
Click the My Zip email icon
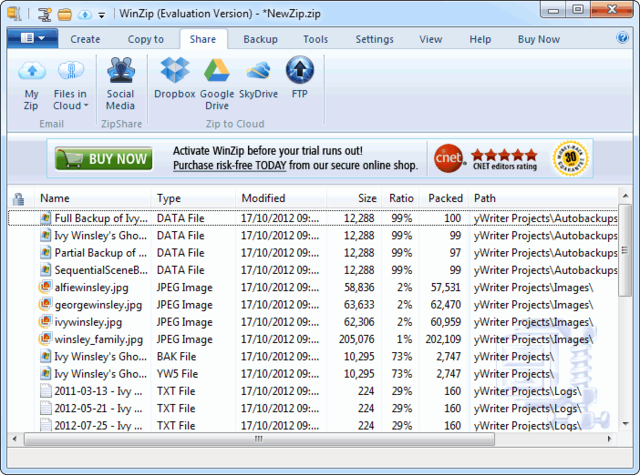[x=31, y=84]
